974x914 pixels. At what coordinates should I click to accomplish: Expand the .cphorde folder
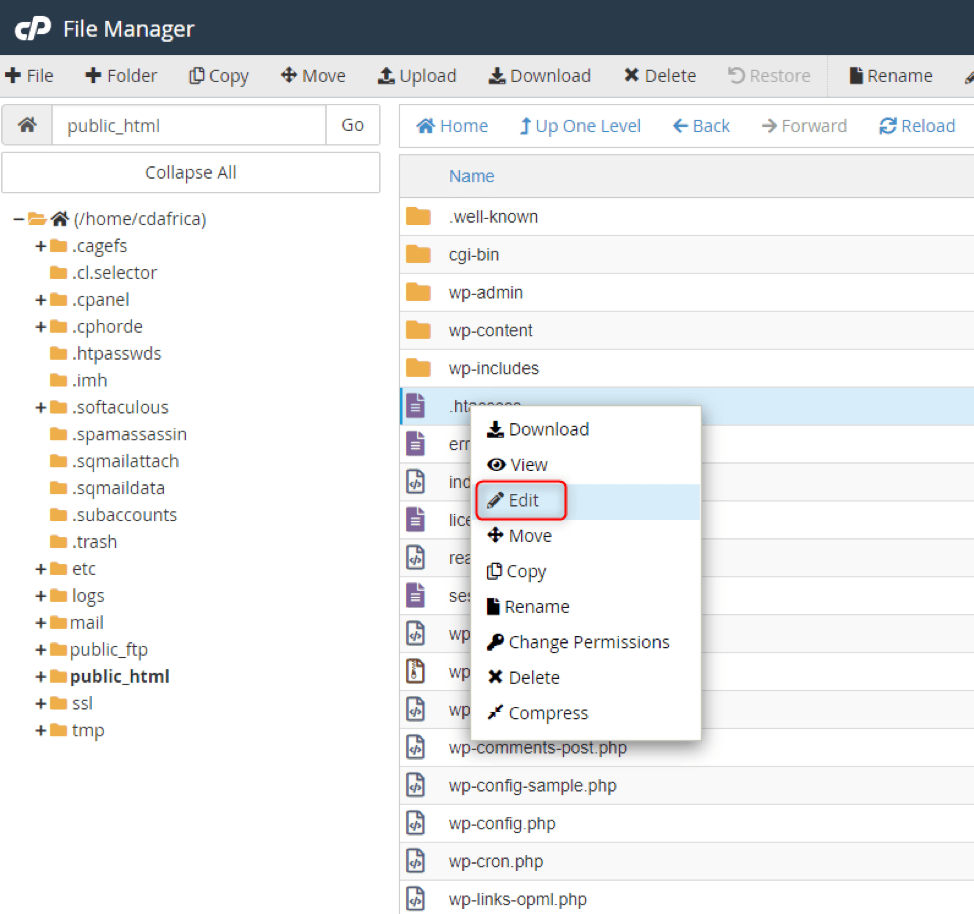pos(41,327)
